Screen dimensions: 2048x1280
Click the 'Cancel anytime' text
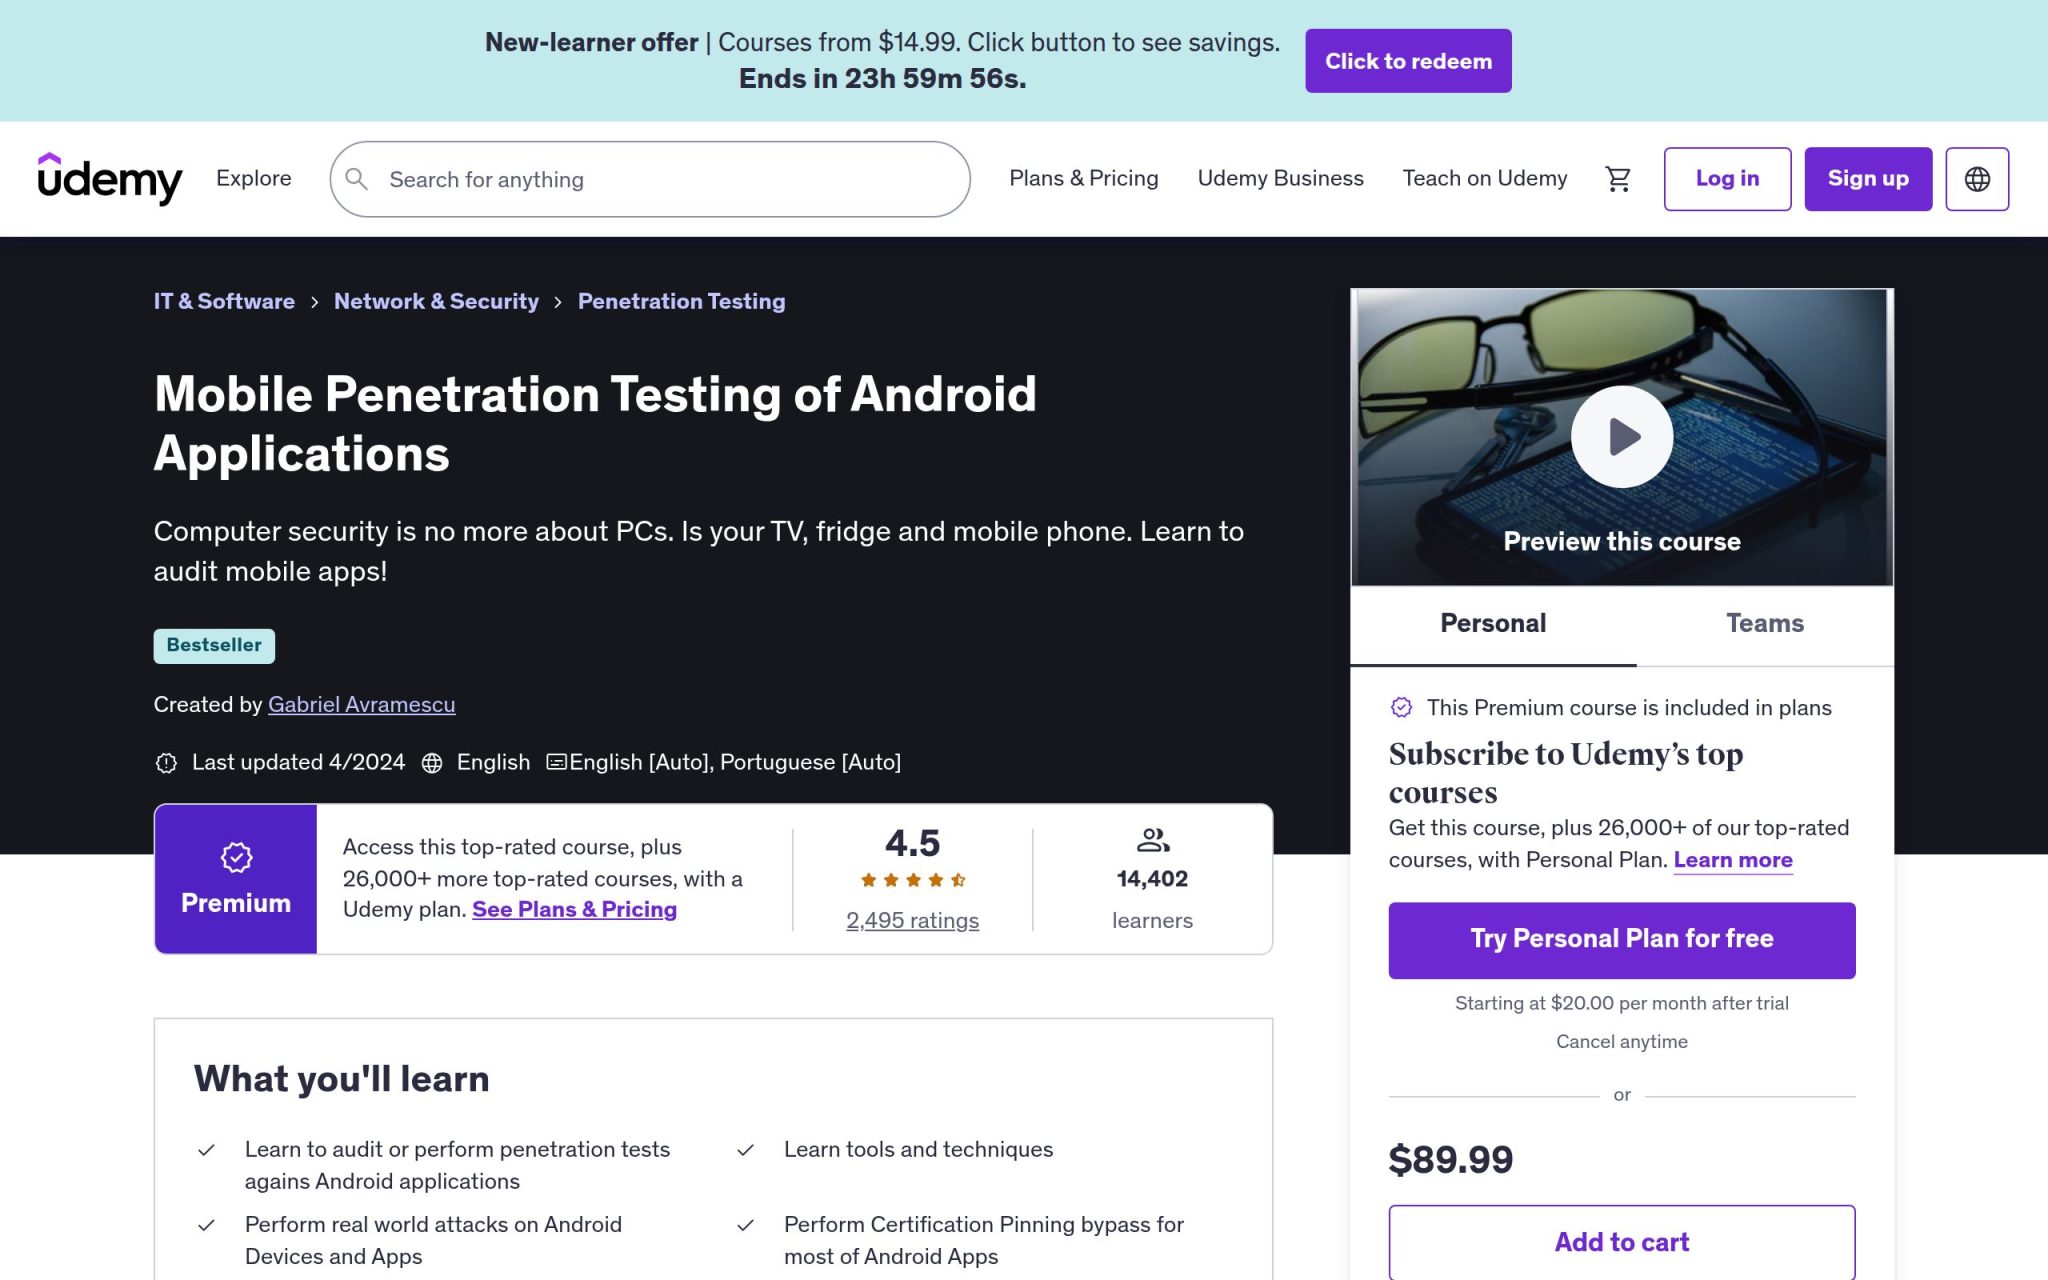[1622, 1041]
